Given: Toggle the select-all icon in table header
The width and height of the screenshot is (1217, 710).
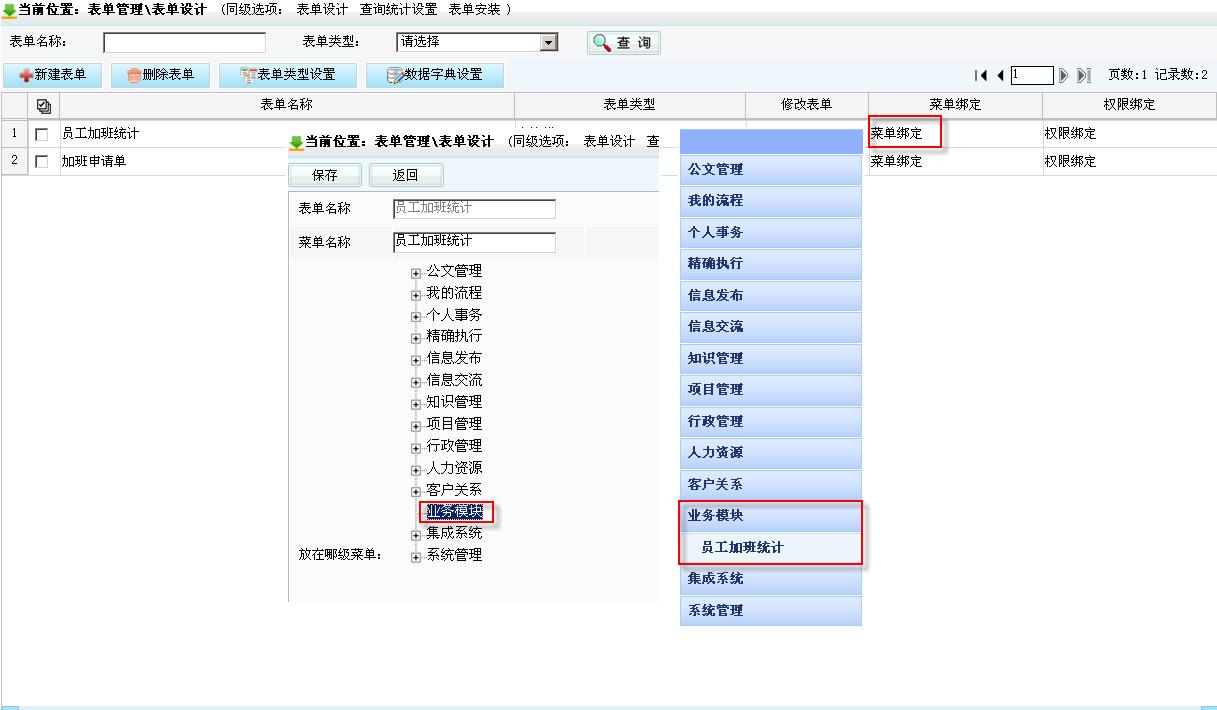Looking at the screenshot, I should [43, 105].
